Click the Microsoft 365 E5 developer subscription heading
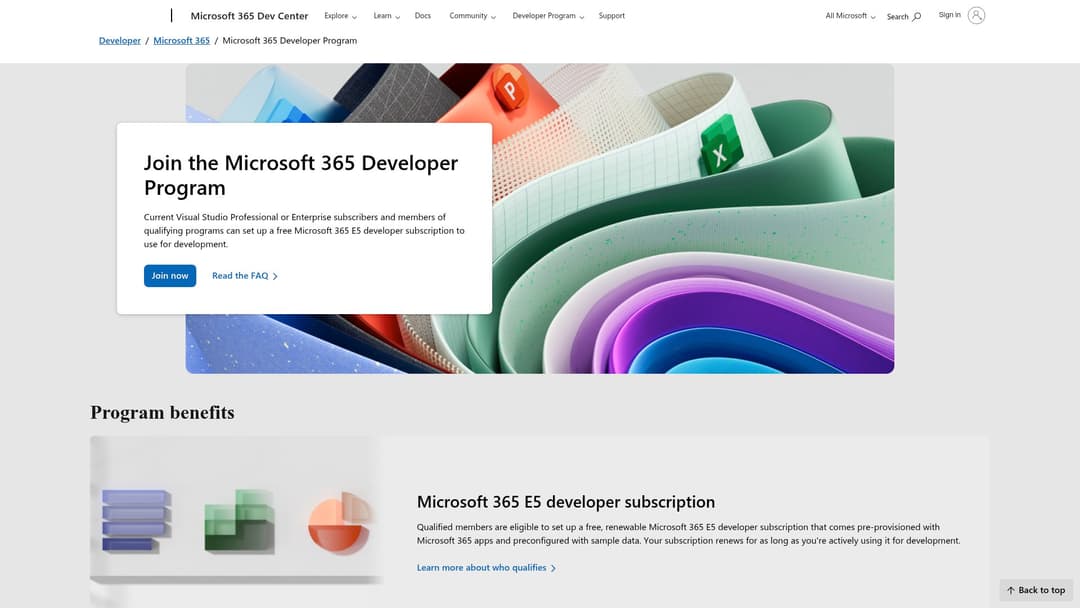 tap(565, 502)
